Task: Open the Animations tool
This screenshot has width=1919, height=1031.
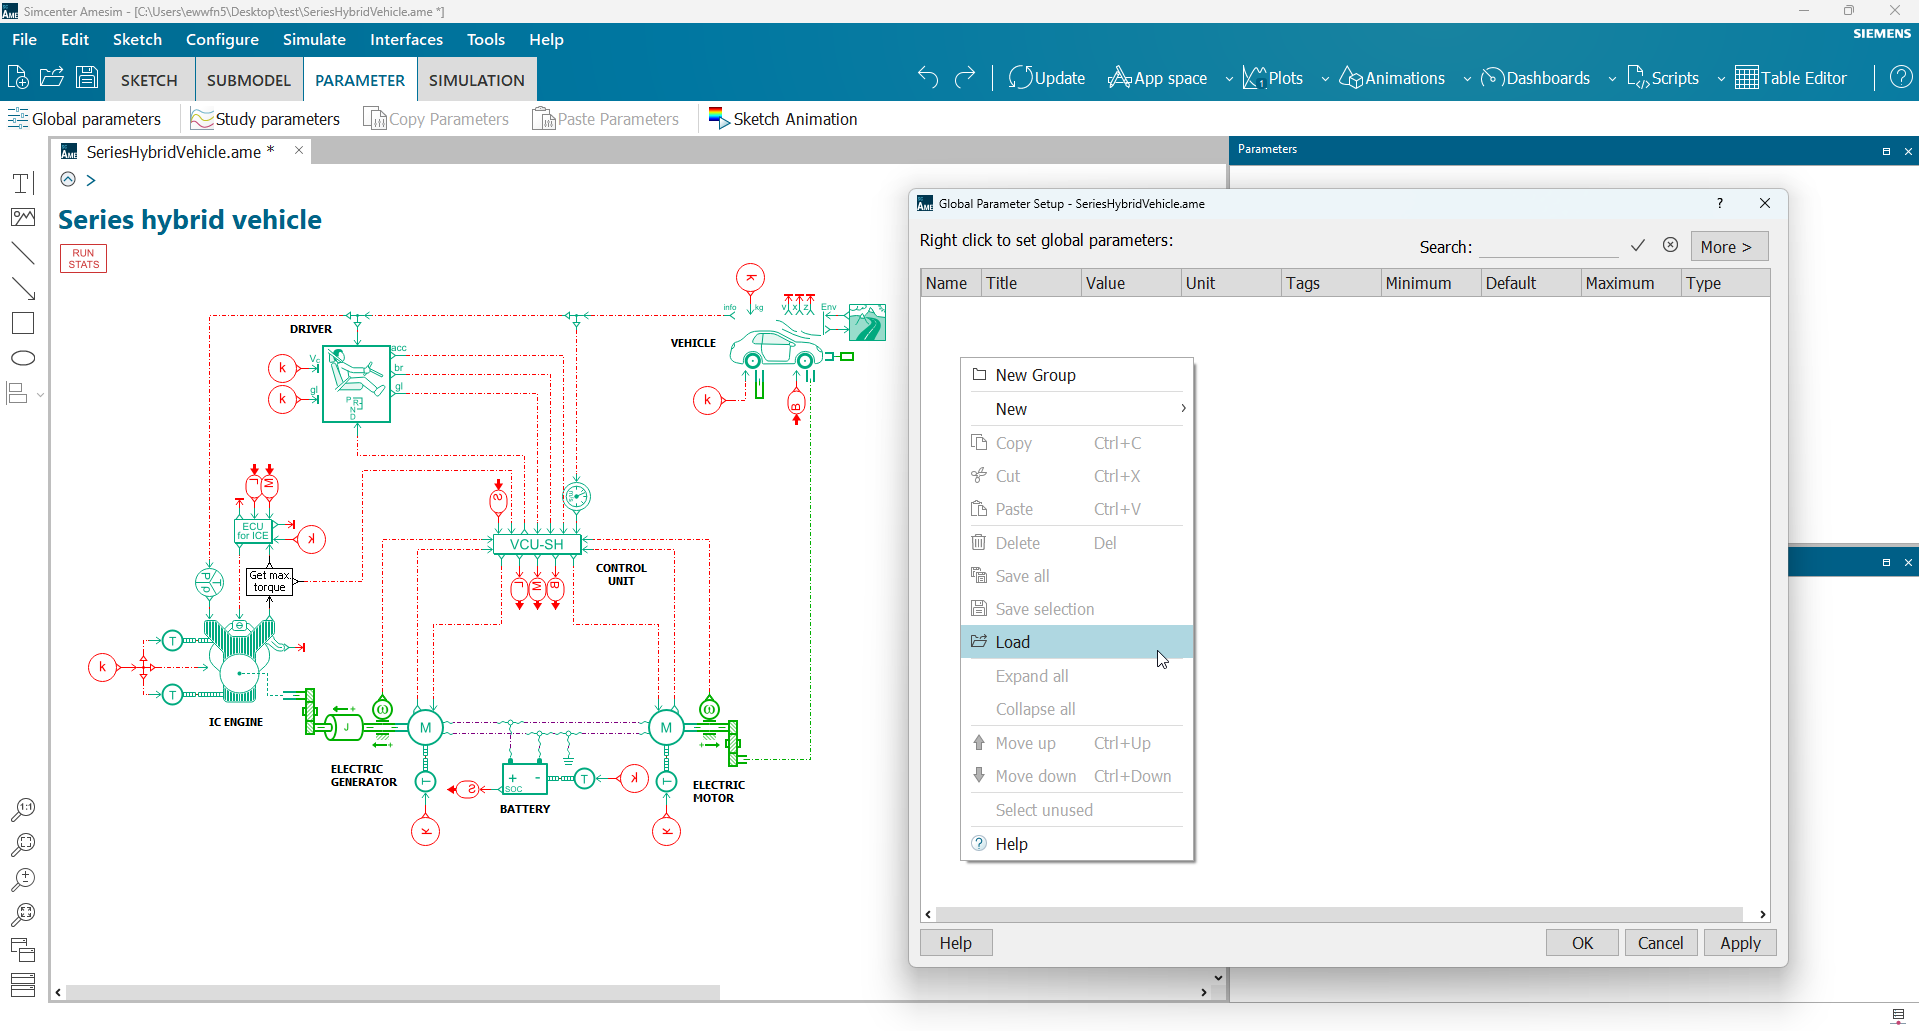Action: (x=1392, y=78)
